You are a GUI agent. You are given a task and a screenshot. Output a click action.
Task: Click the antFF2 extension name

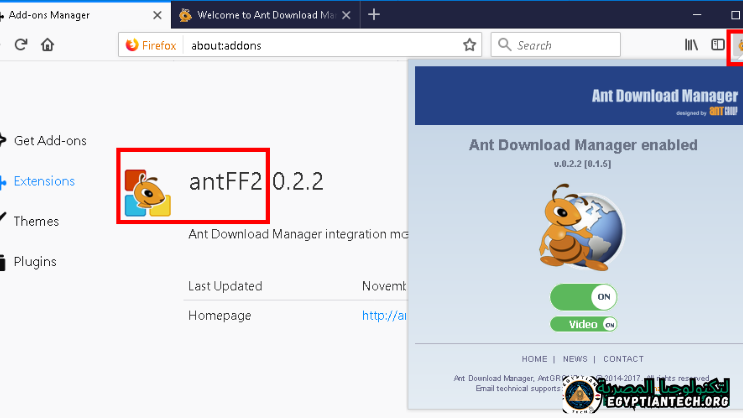(x=225, y=182)
